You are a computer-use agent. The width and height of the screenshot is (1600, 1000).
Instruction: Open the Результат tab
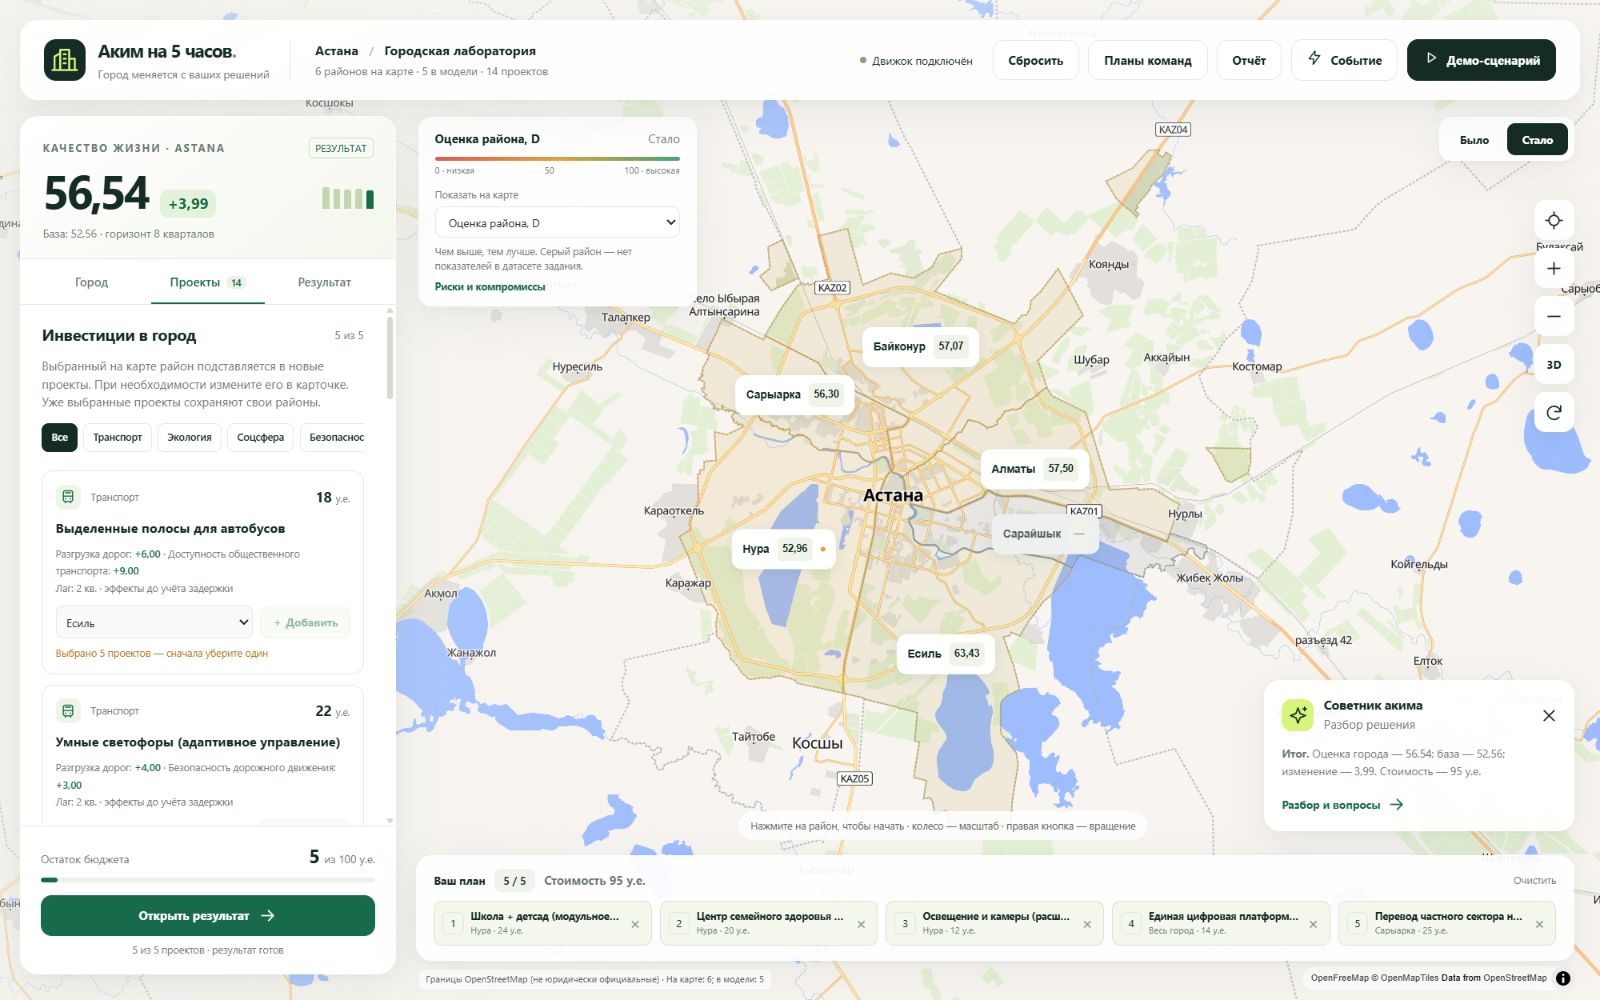click(324, 282)
